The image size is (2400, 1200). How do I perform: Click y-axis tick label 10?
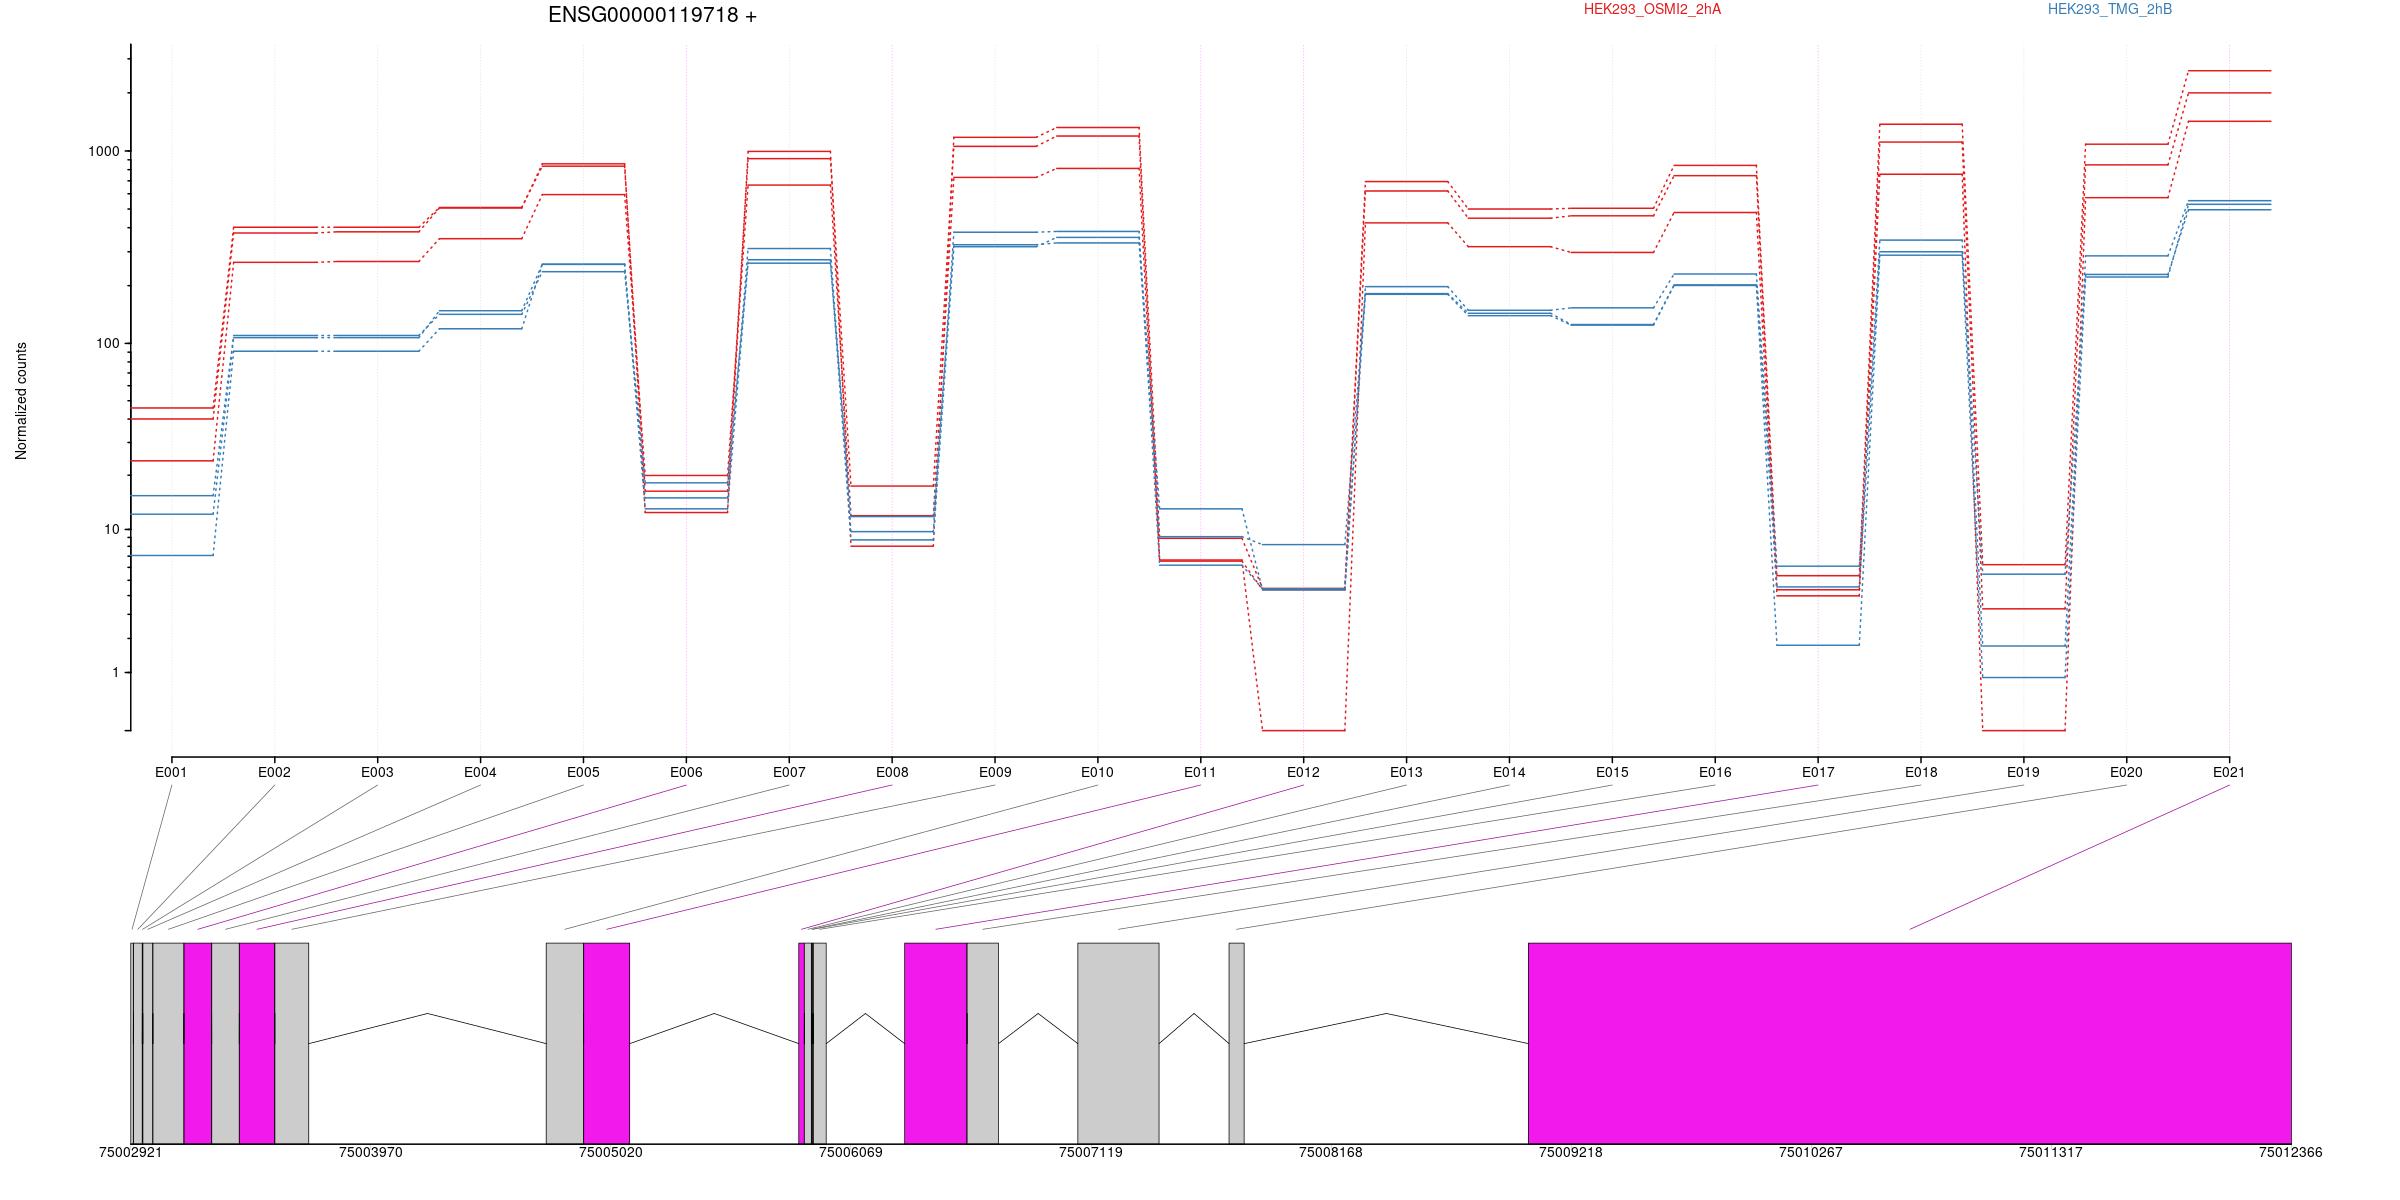coord(111,529)
